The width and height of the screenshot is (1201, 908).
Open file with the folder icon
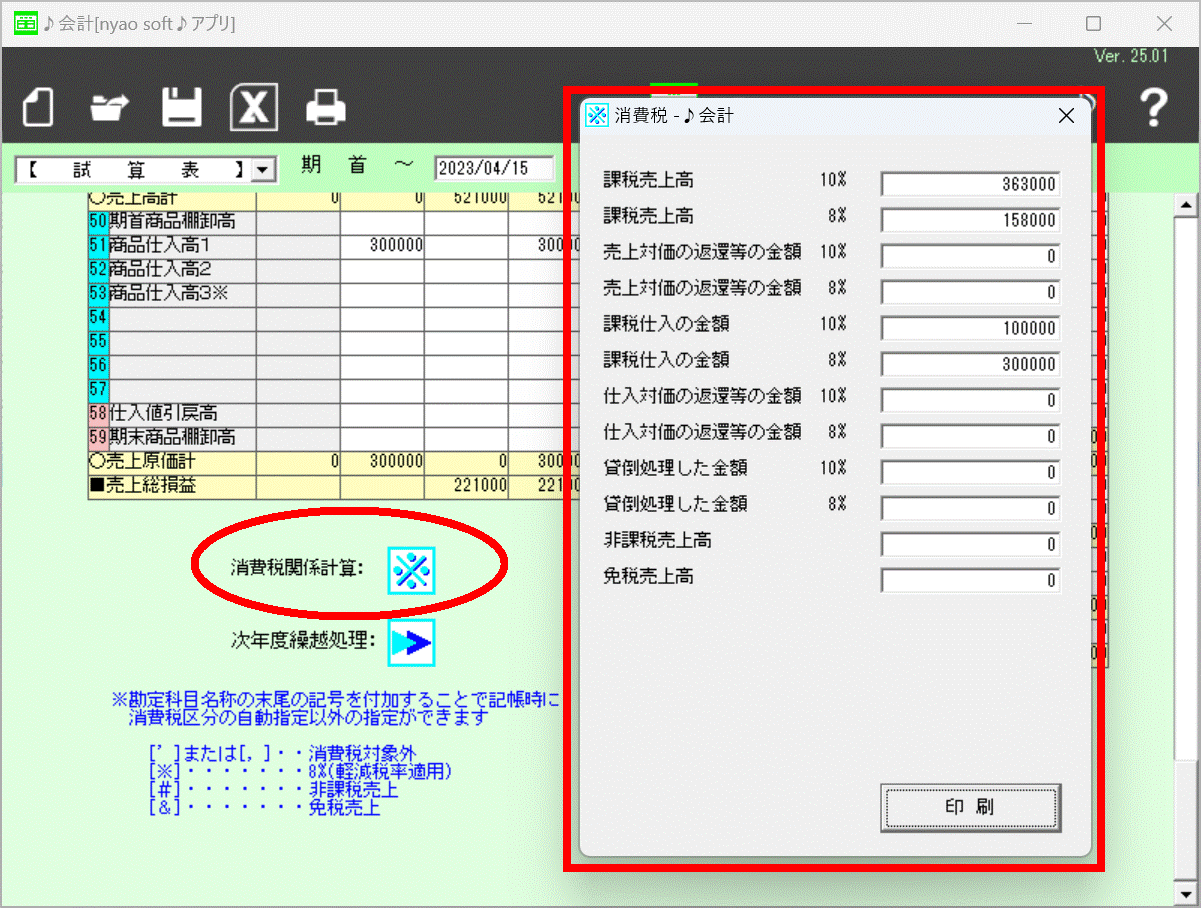(110, 107)
